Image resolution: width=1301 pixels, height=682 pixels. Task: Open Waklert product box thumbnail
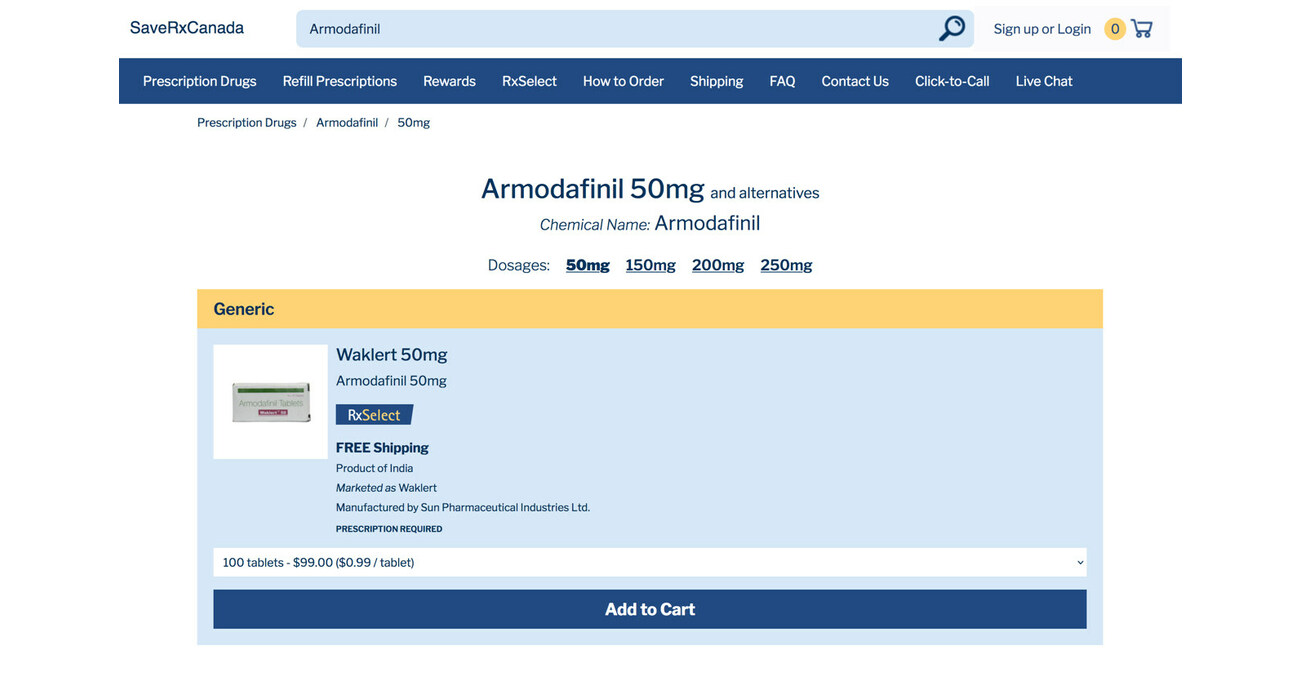(x=270, y=402)
